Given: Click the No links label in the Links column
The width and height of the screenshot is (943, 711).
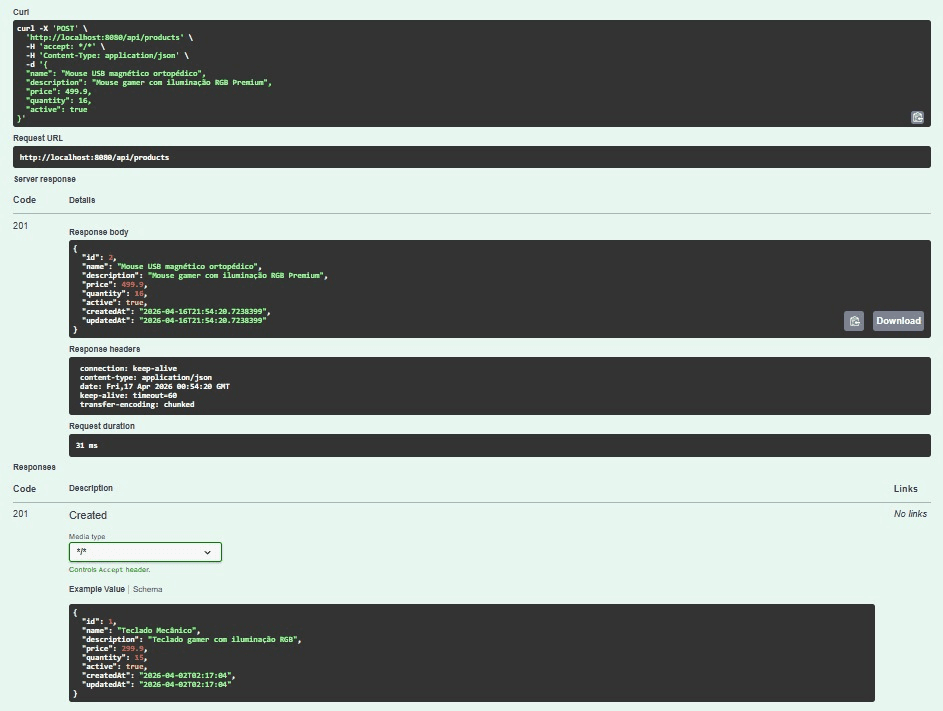Looking at the screenshot, I should [908, 514].
